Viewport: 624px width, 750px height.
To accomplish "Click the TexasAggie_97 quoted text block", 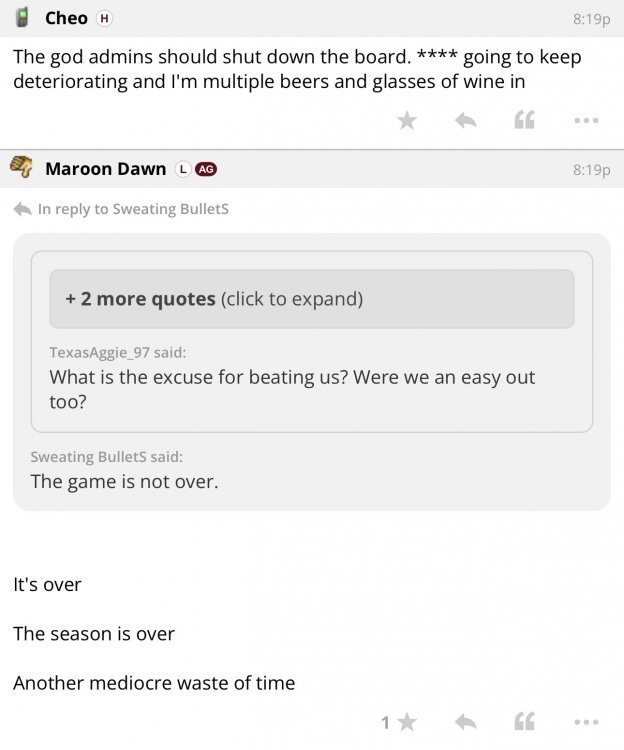I will pos(292,389).
